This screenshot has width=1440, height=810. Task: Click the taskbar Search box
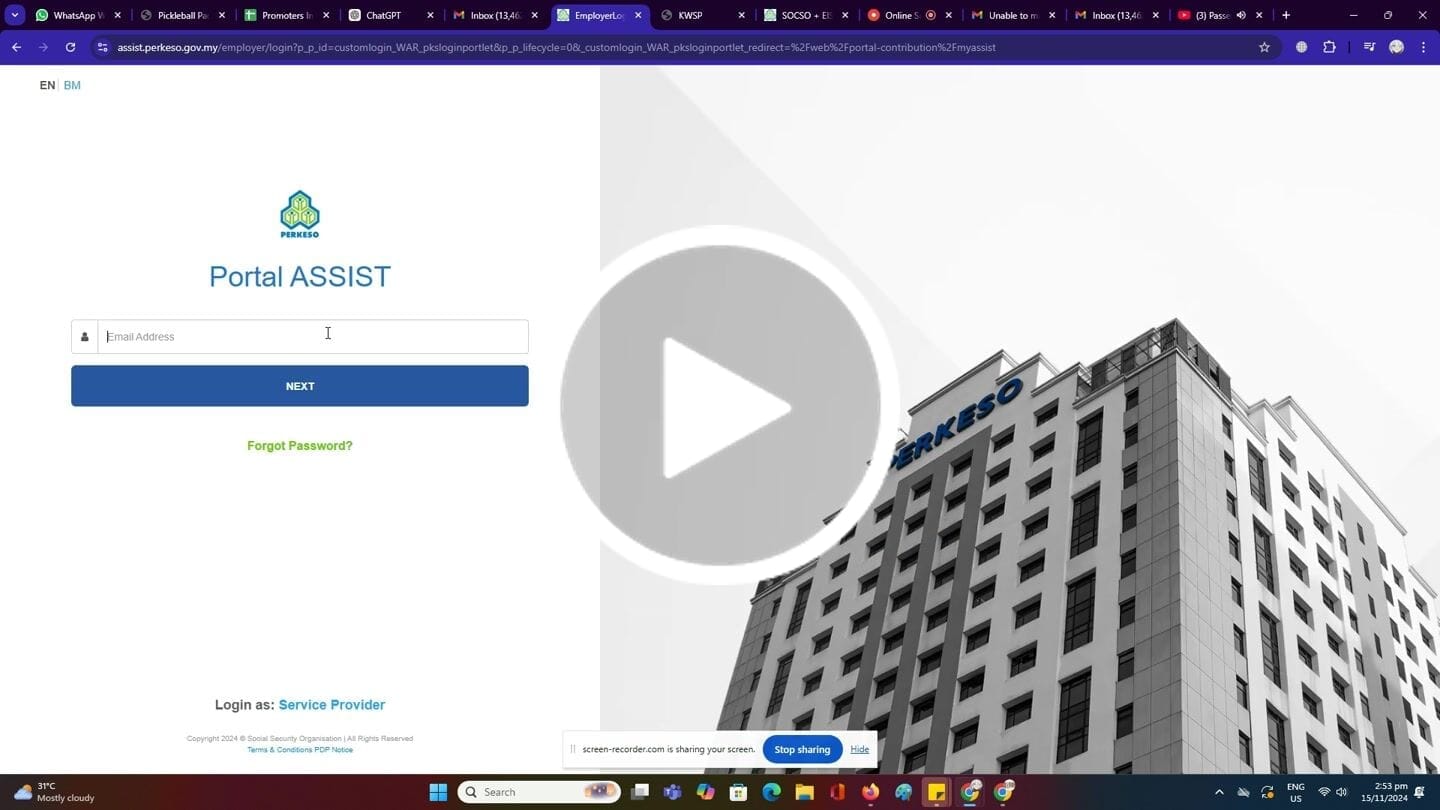pyautogui.click(x=539, y=792)
